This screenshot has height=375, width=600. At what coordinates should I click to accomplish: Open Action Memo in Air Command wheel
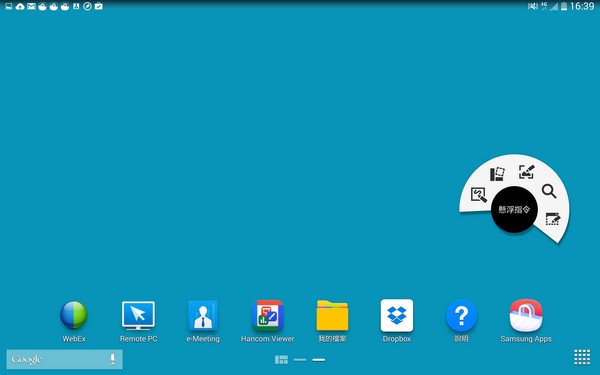479,195
